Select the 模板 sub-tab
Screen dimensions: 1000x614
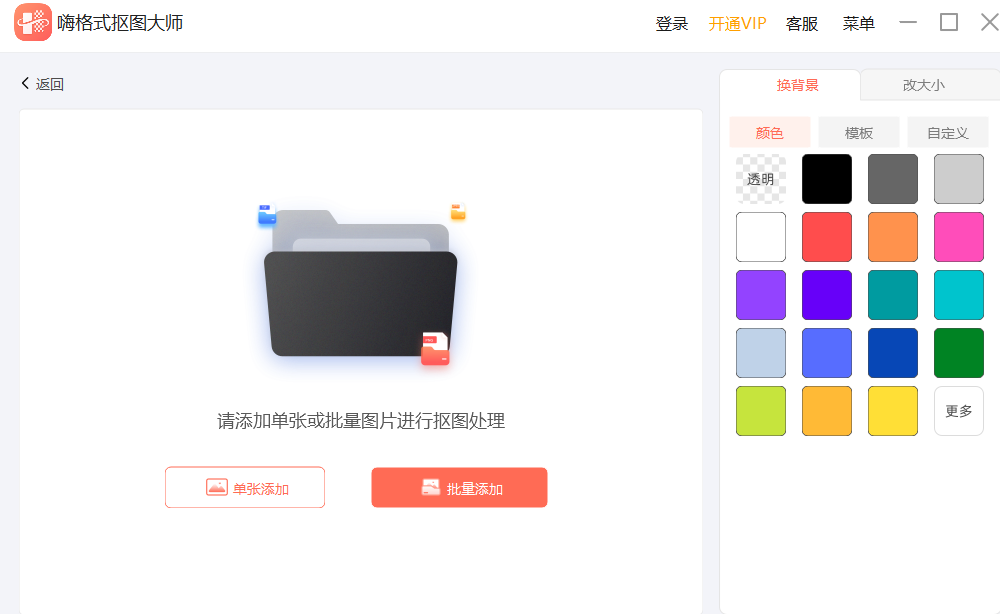858,133
